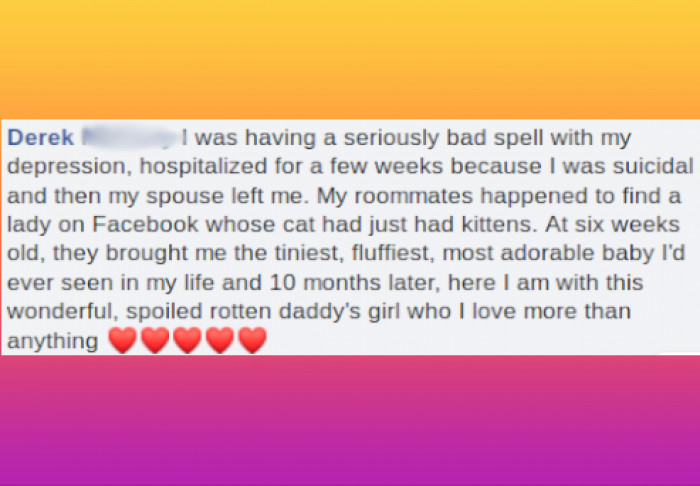Screen dimensions: 700x486
Task: Click the last red heart emoji
Action: 253,340
